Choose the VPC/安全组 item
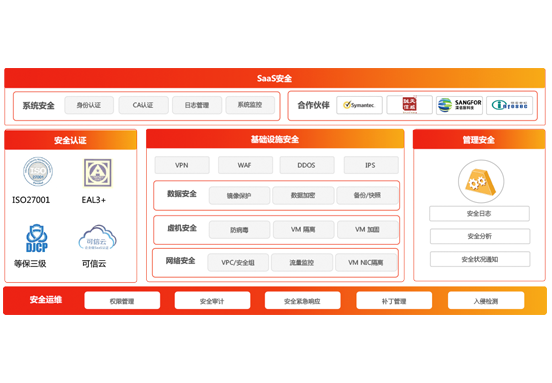Screen dimensions: 552x383 click(238, 263)
